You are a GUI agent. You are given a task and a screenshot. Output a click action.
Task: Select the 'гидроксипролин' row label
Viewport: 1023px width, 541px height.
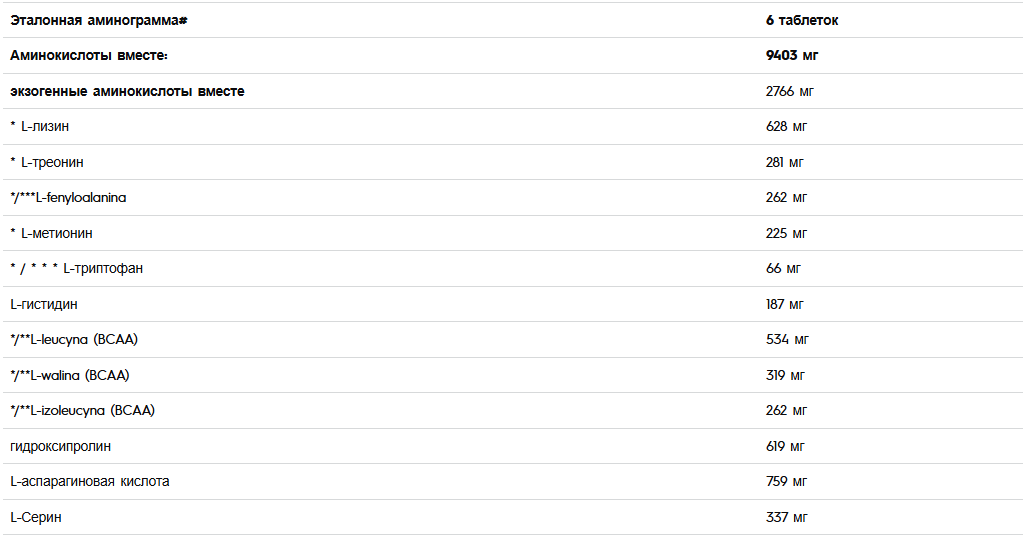pos(61,446)
